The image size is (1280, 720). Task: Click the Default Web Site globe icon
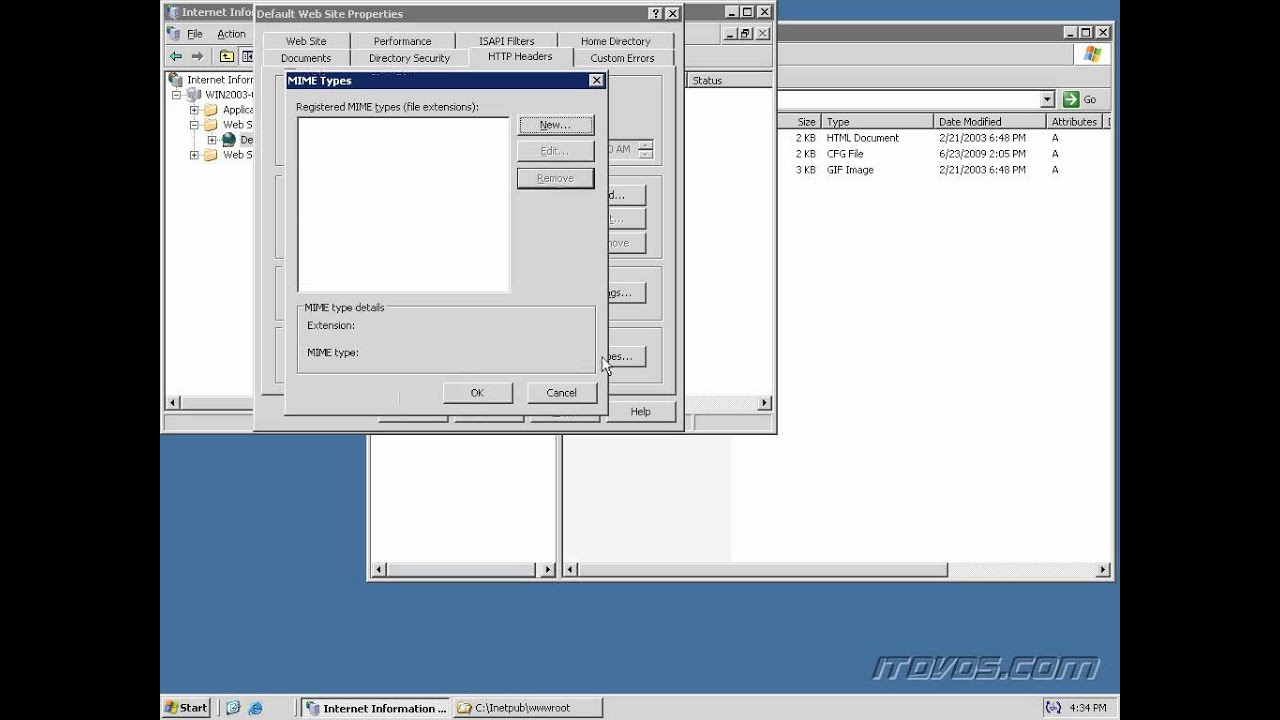coord(229,140)
